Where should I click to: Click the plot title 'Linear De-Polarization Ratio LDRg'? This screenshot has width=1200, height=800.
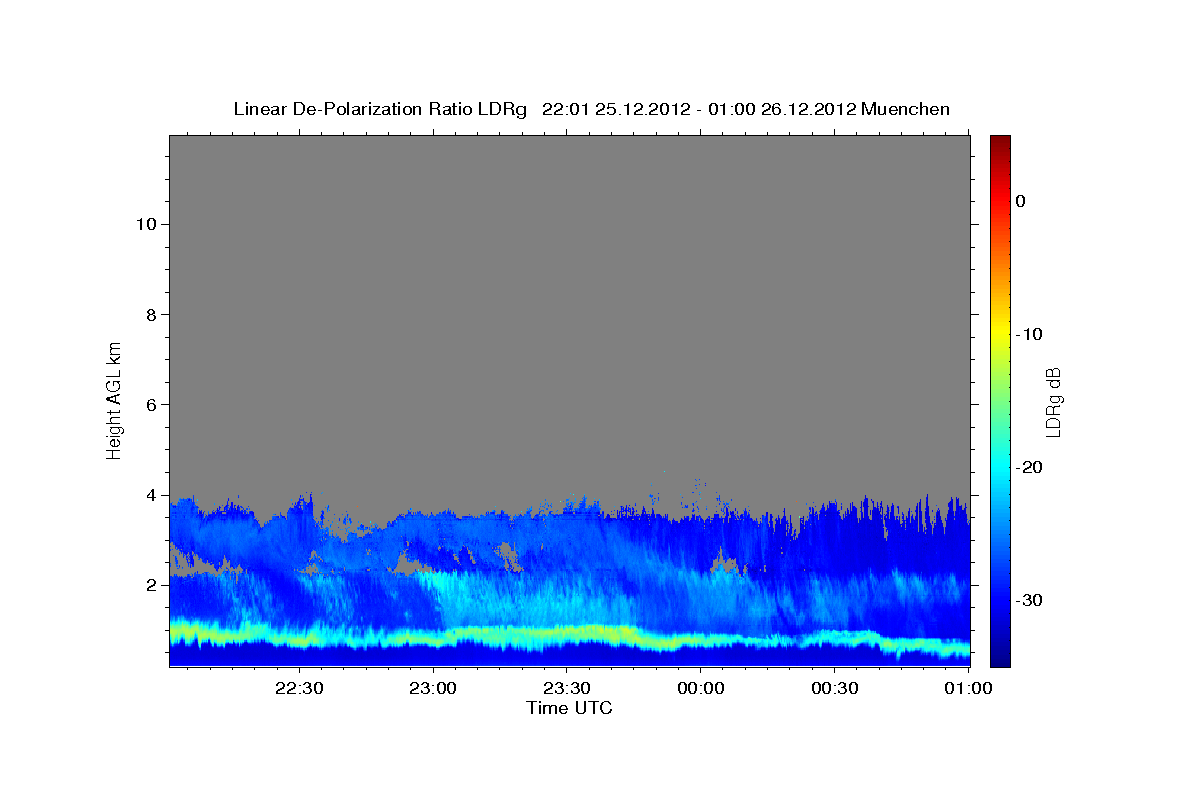click(x=379, y=109)
